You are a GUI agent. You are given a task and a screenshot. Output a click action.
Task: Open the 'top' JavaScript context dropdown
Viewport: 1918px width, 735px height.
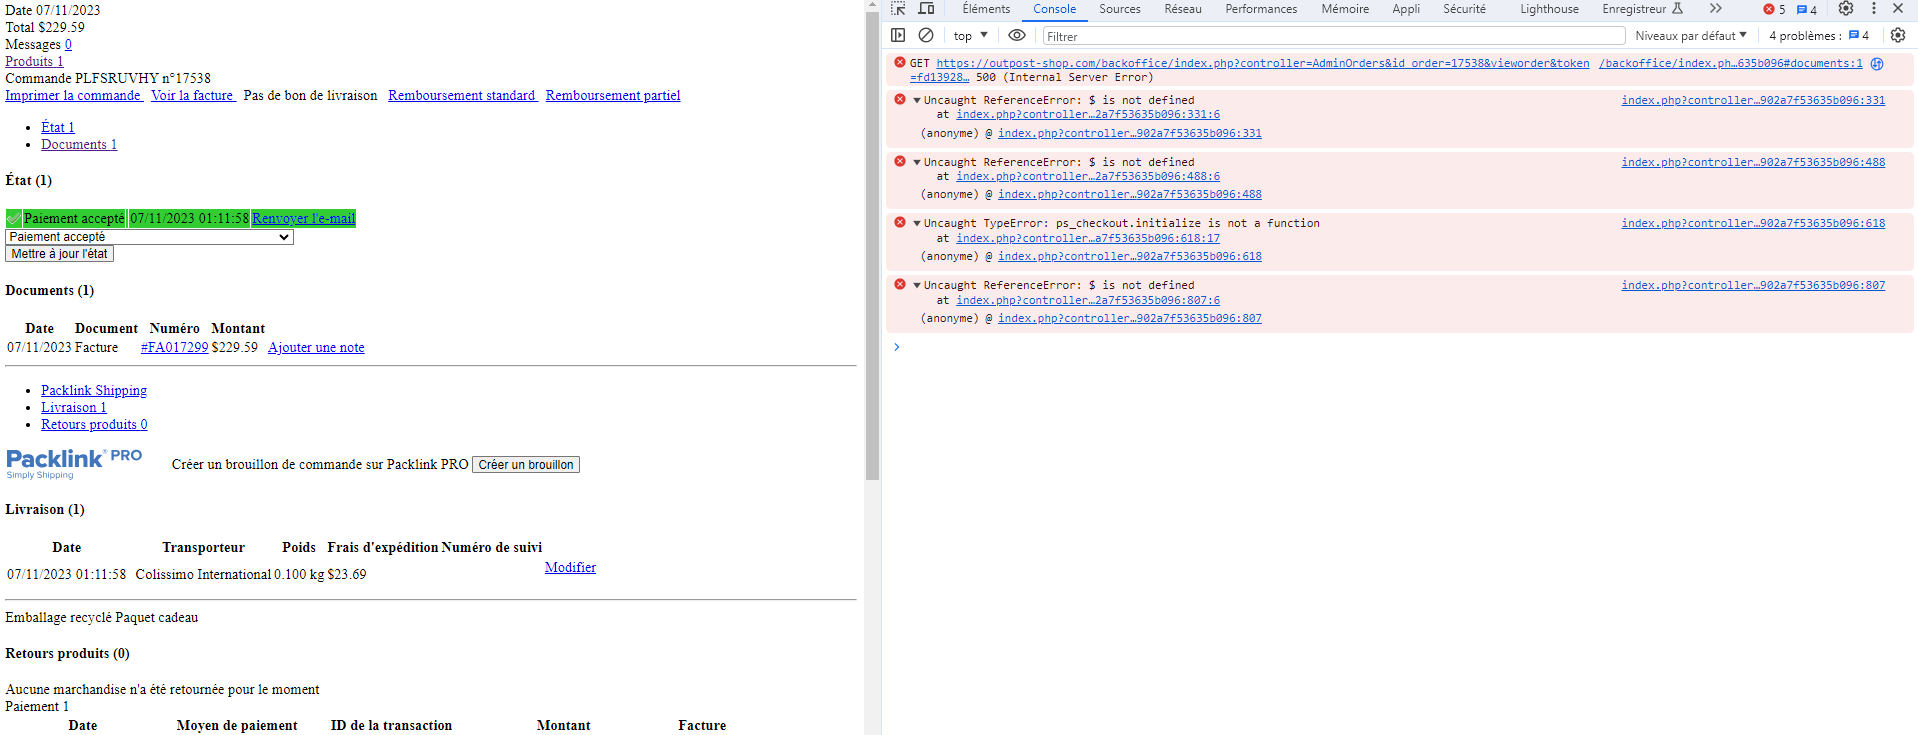(971, 36)
